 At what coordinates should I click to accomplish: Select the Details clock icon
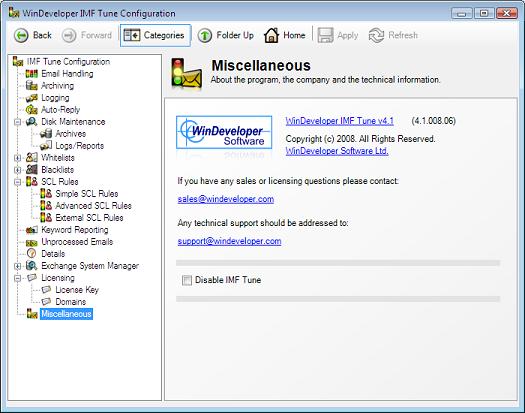(x=32, y=254)
